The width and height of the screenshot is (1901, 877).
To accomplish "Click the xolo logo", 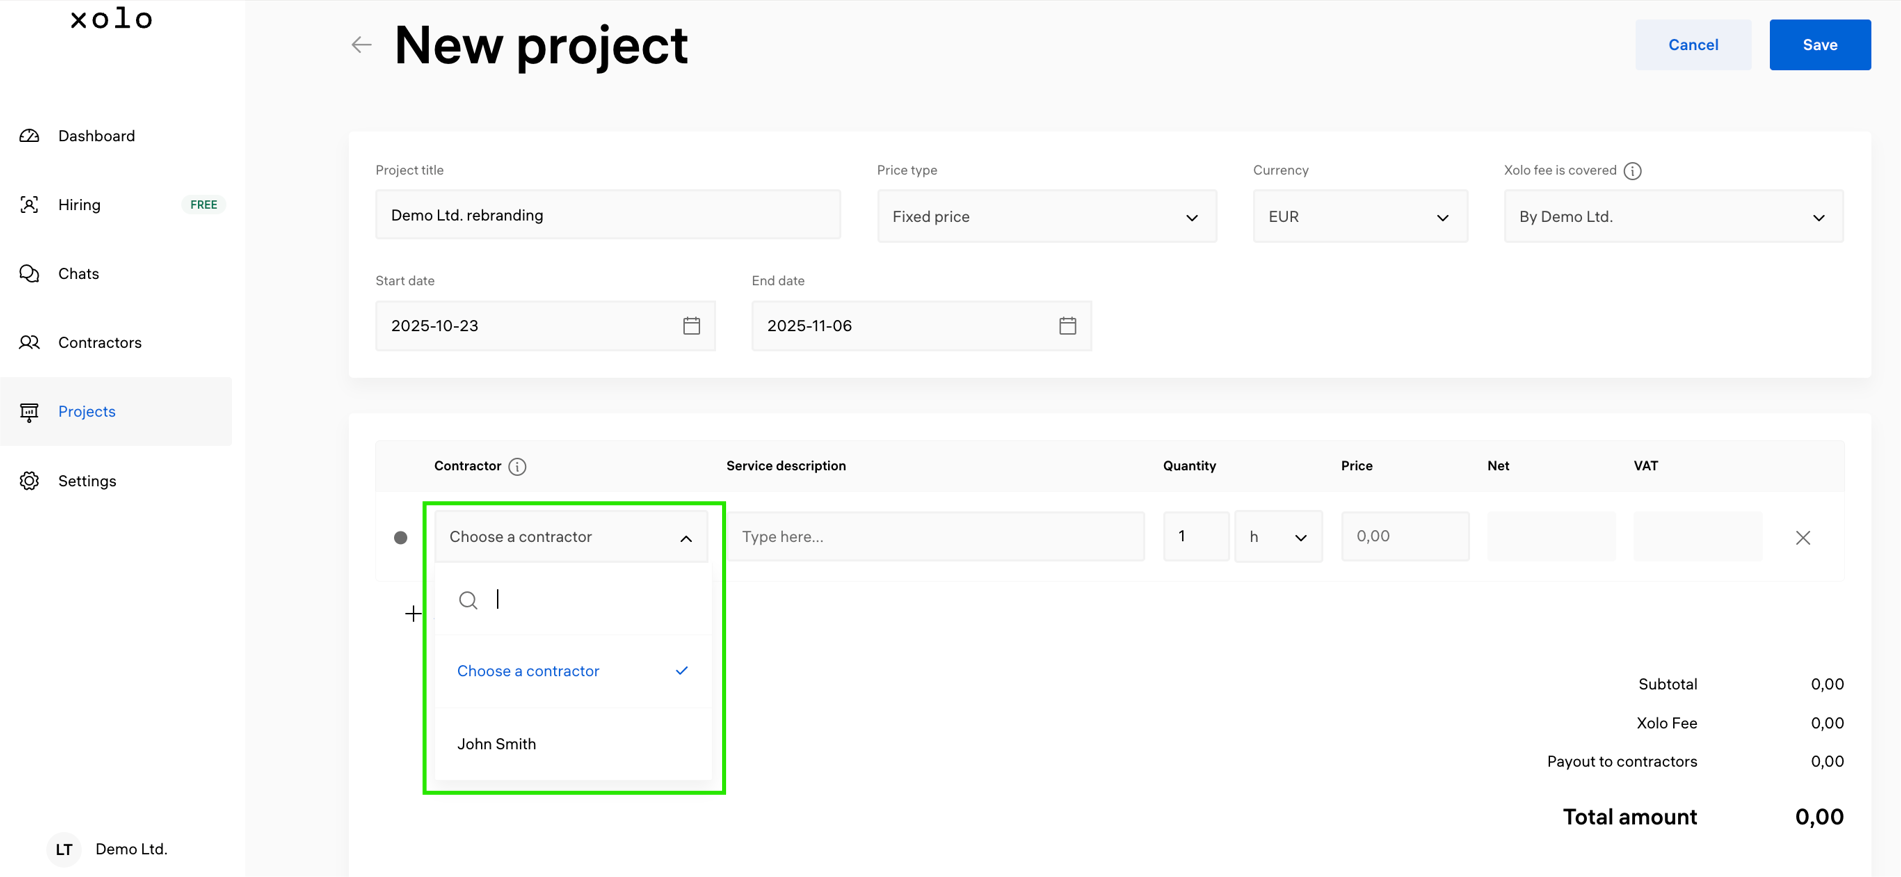I will click(x=111, y=19).
